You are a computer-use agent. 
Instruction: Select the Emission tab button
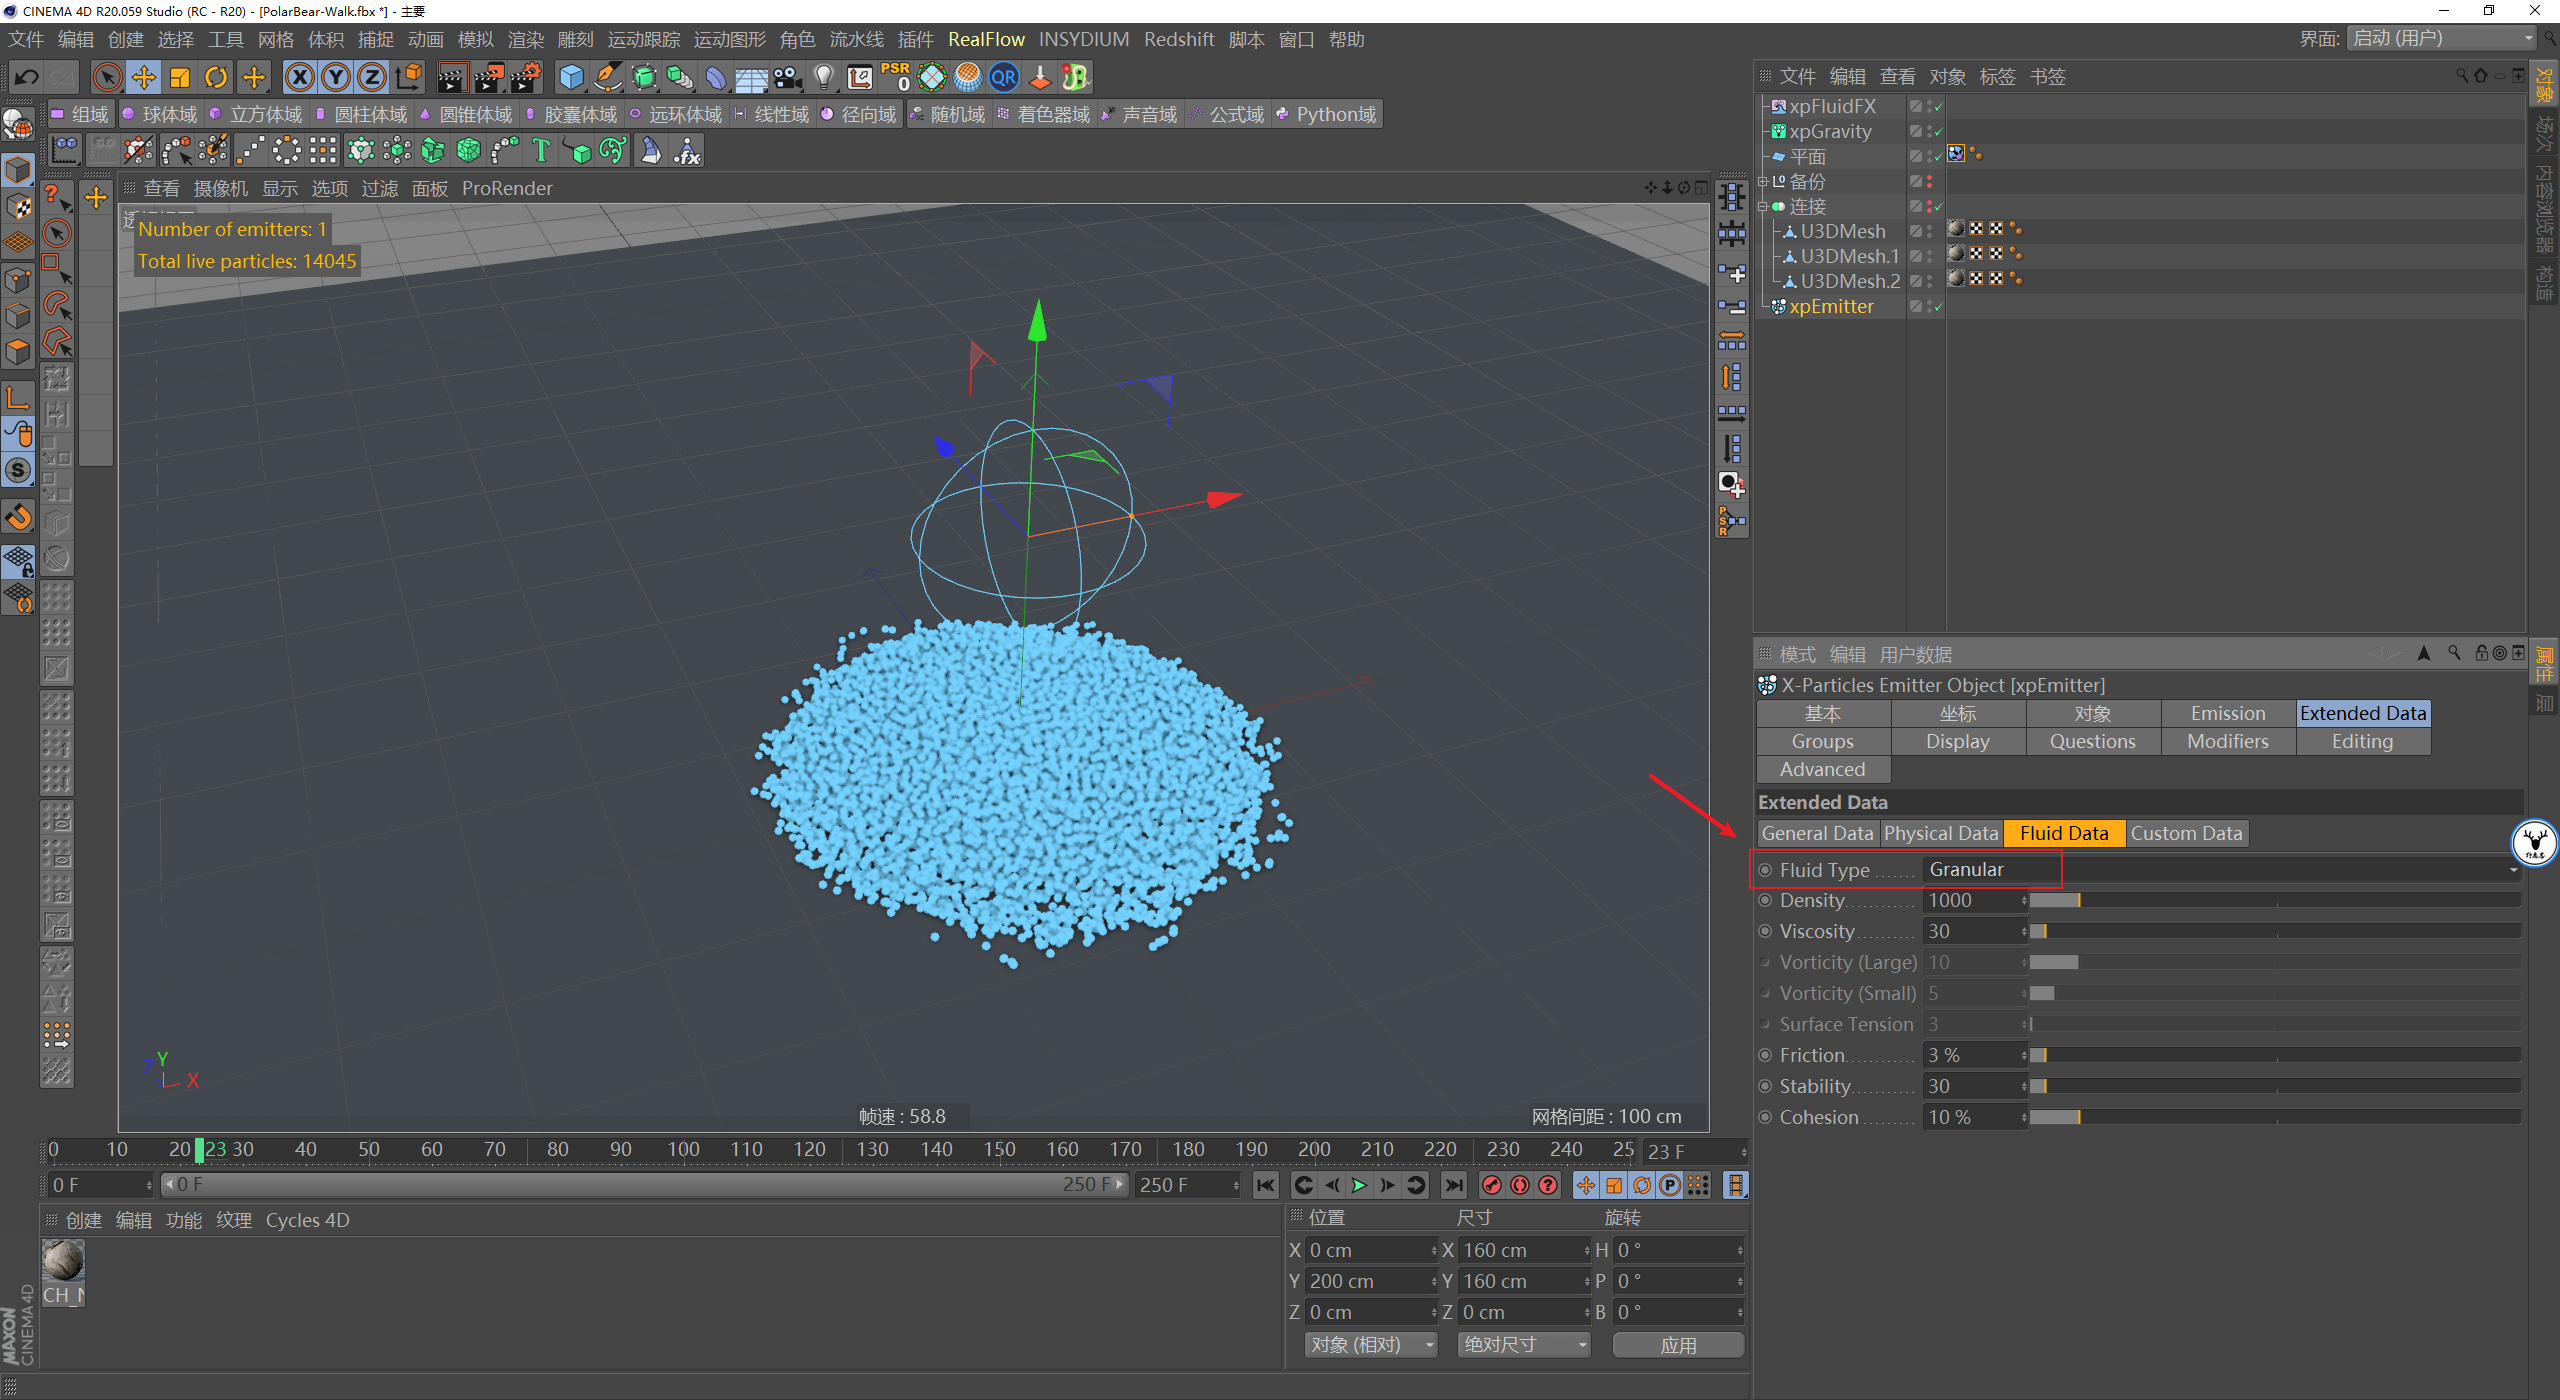[x=2227, y=713]
